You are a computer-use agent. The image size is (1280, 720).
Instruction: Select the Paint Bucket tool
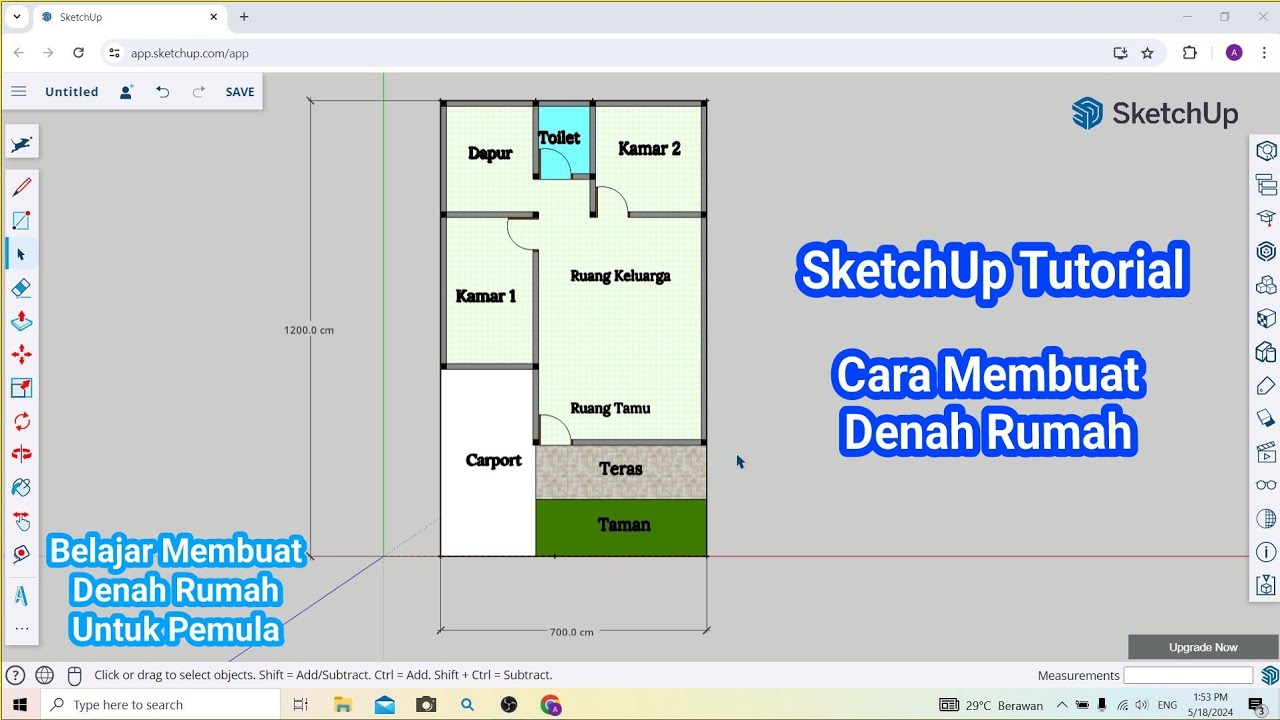21,488
